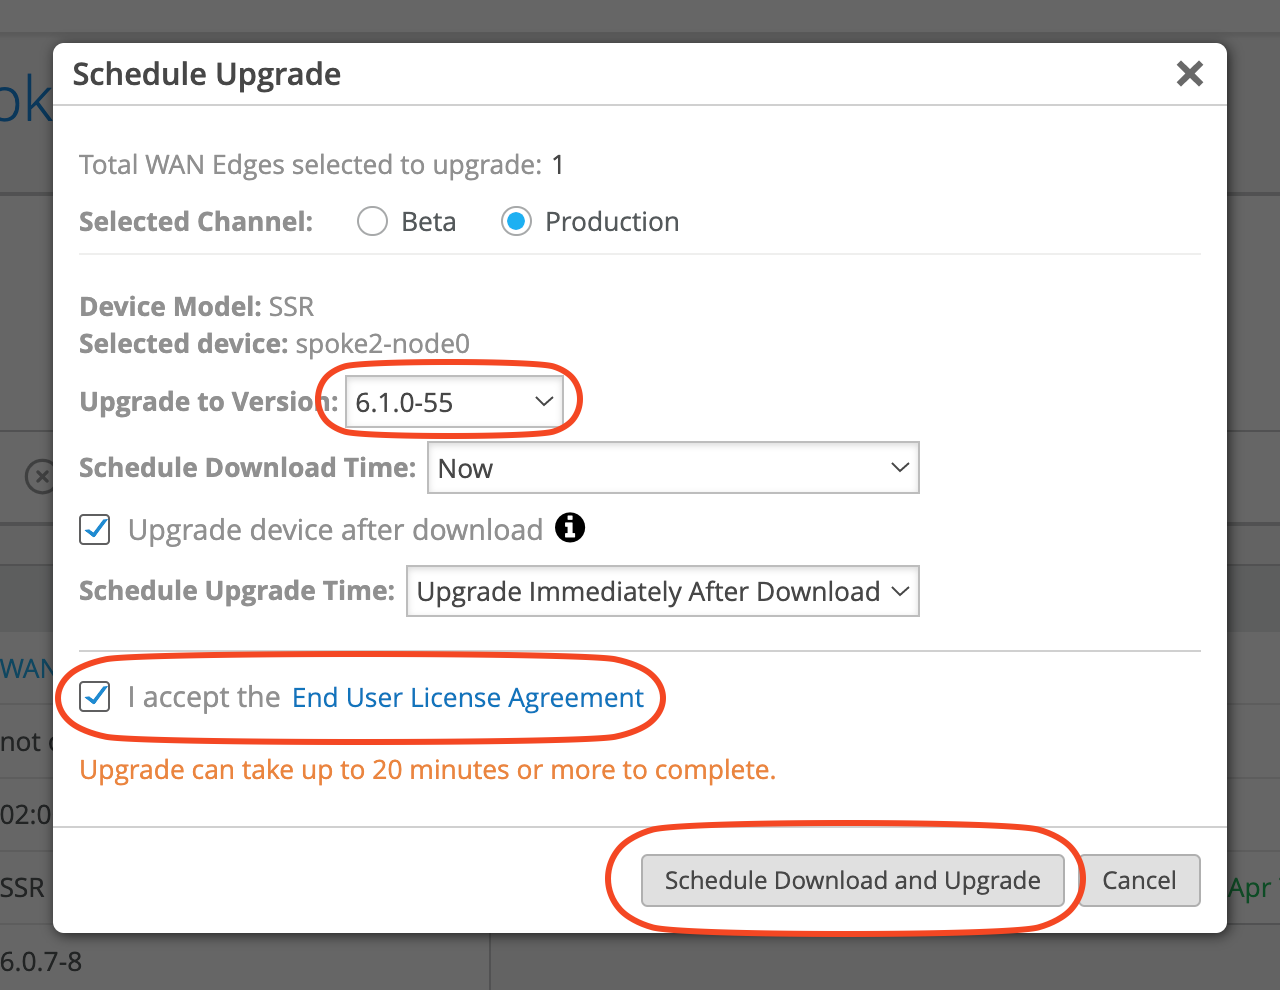Click the Device Model SSR text
This screenshot has height=990, width=1280.
(x=197, y=306)
